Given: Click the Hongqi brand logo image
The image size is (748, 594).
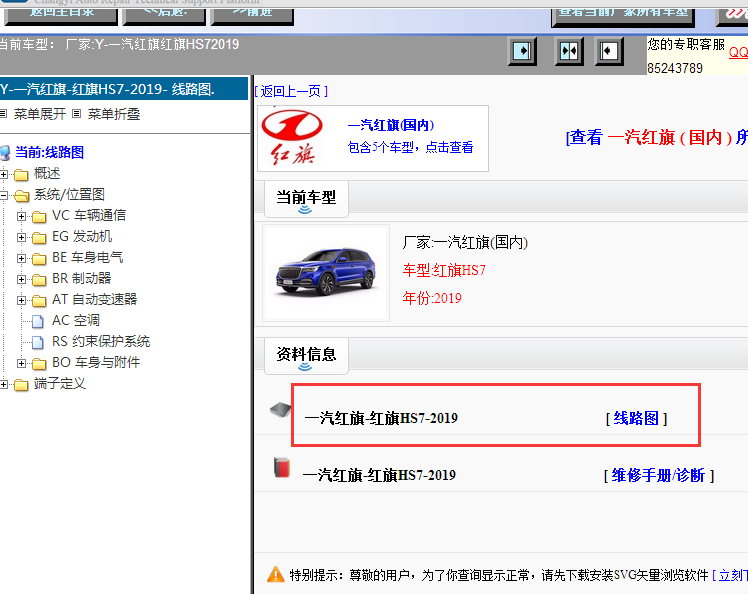Looking at the screenshot, I should click(292, 137).
